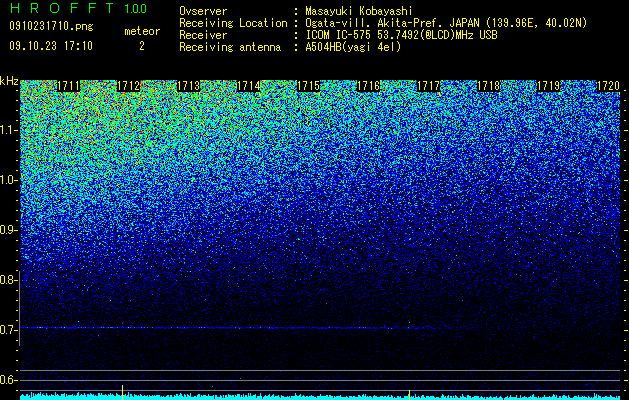Click the kHz unit label

9,81
